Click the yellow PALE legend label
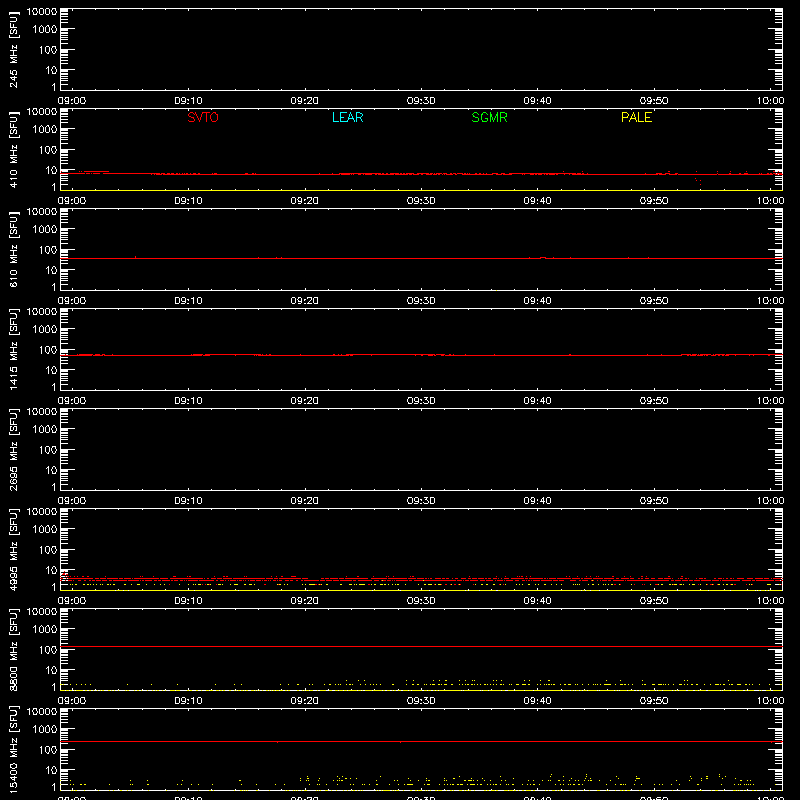This screenshot has width=800, height=800. click(x=636, y=117)
